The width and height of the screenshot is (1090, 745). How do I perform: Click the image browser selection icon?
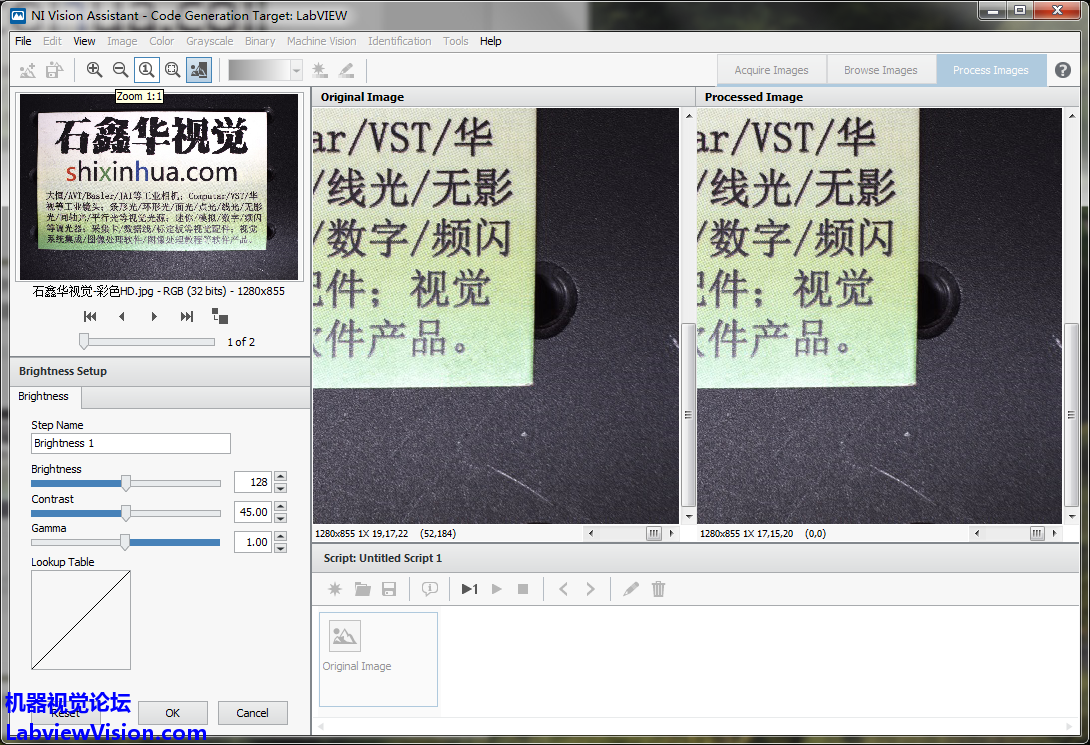(220, 316)
